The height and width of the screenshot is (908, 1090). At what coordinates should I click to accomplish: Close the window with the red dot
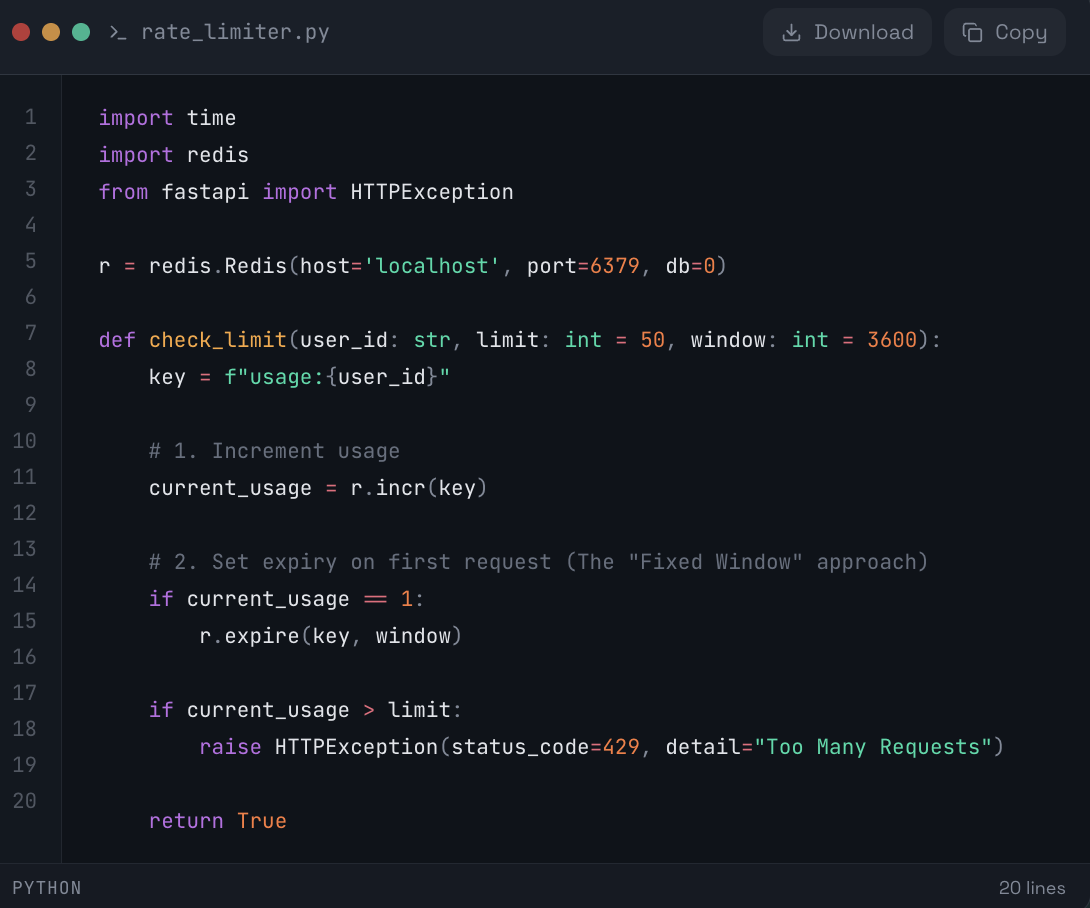point(21,32)
